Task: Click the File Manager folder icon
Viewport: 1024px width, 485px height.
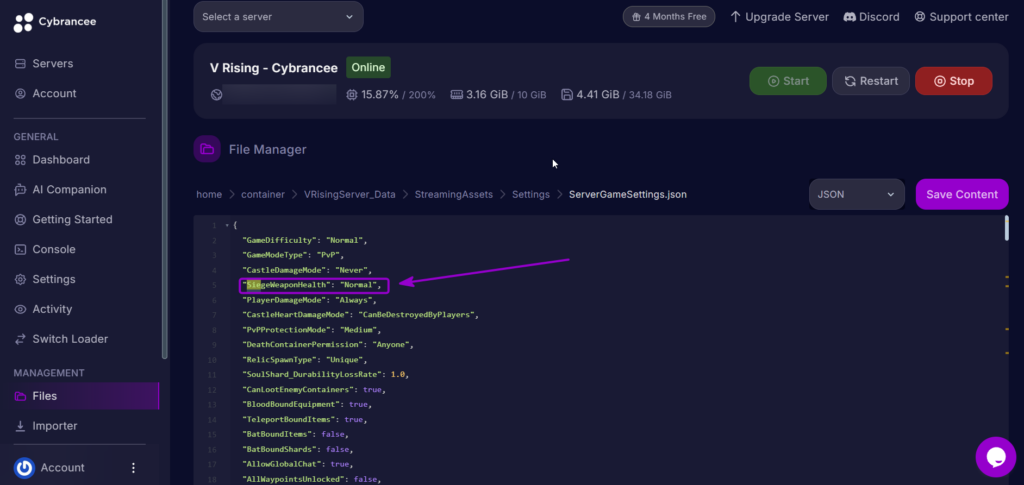Action: click(207, 149)
